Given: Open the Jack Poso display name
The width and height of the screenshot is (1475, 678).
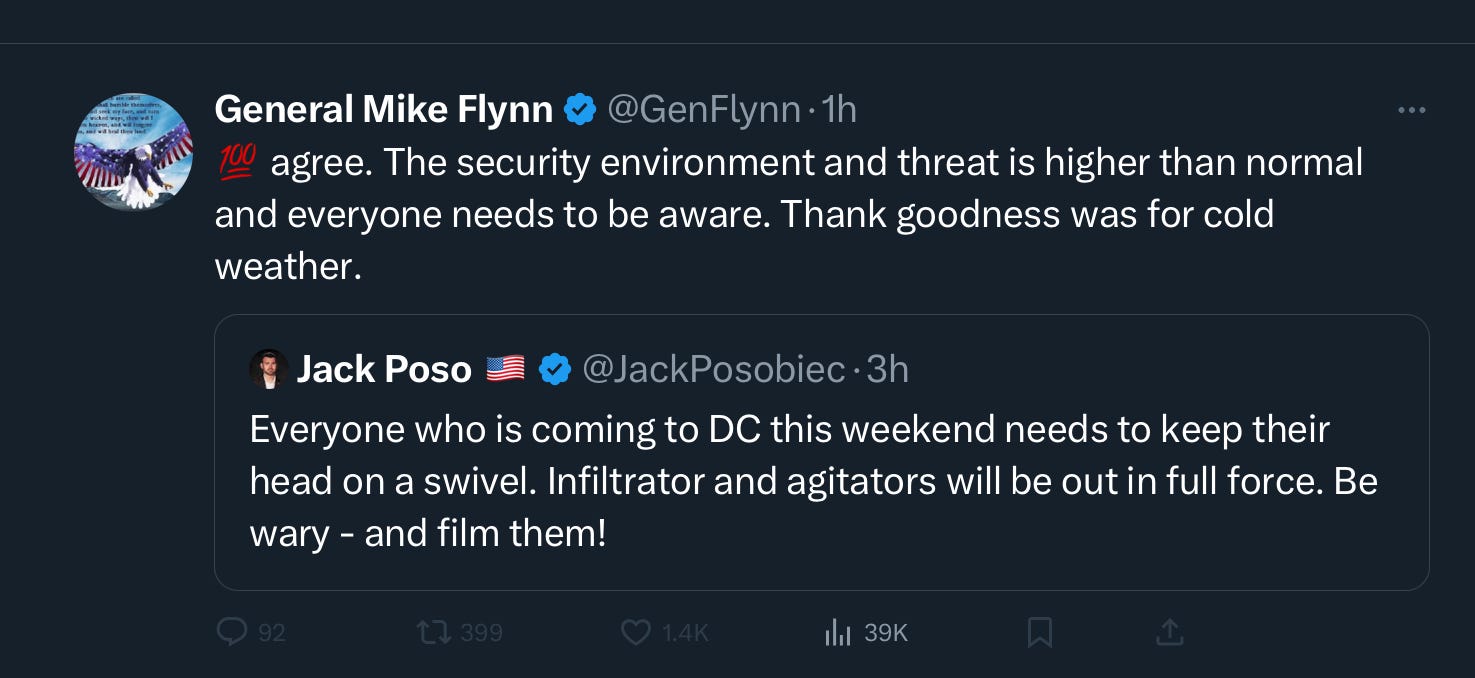Looking at the screenshot, I should [x=384, y=371].
